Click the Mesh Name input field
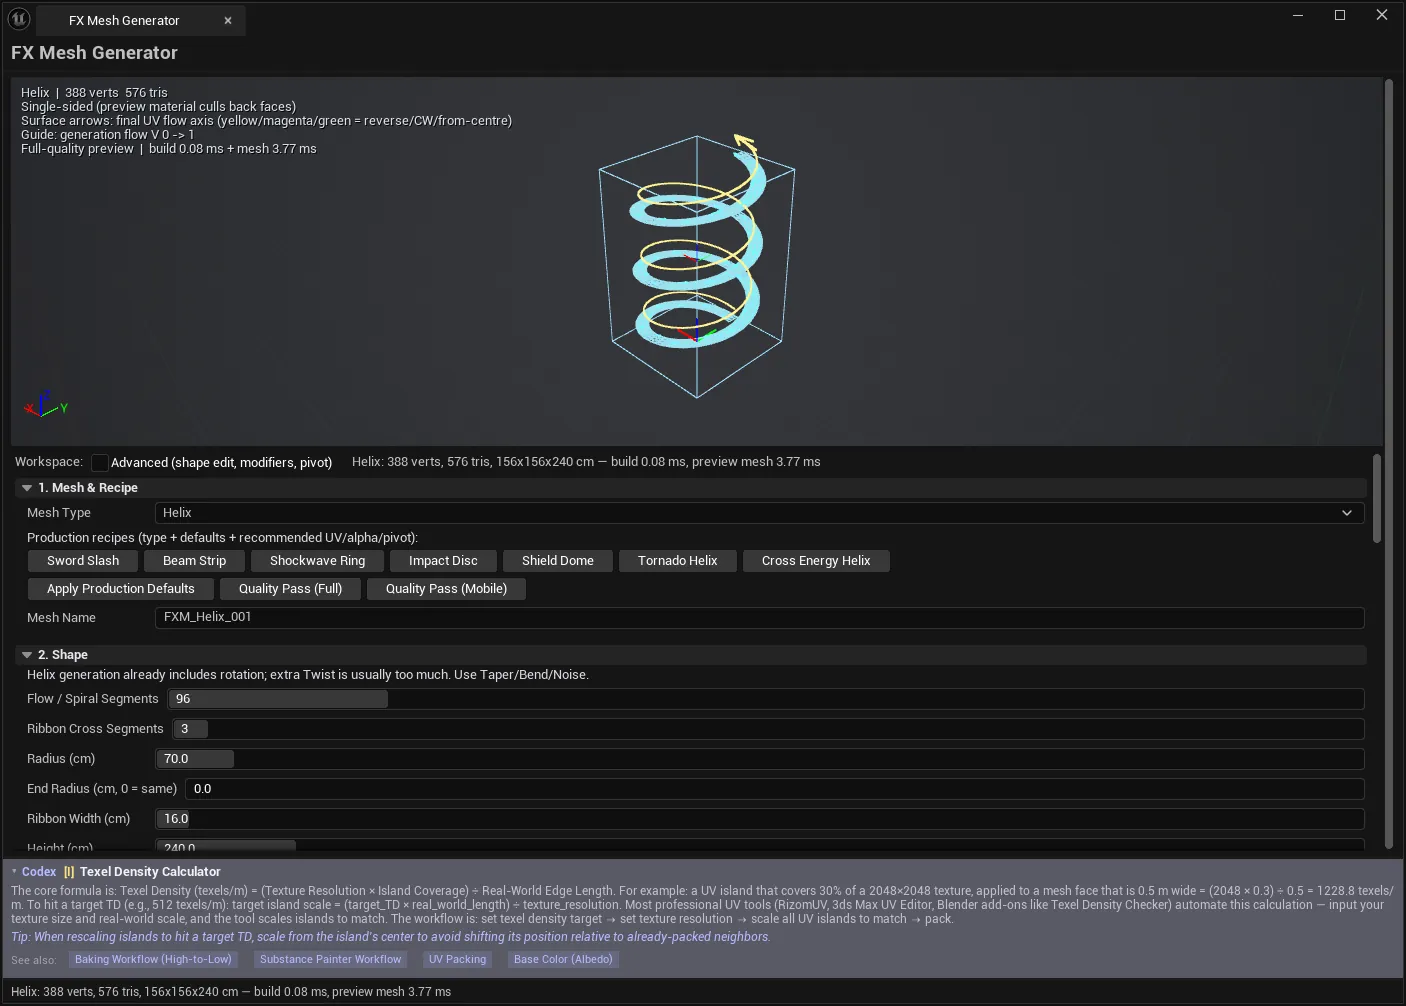The width and height of the screenshot is (1406, 1006). (x=759, y=617)
